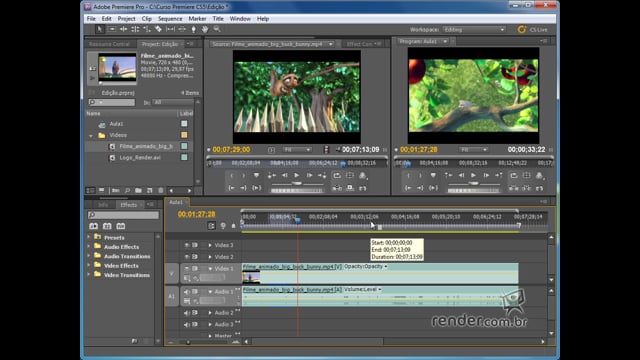Toggle Video 3 track output eye
The image size is (640, 360).
(187, 245)
